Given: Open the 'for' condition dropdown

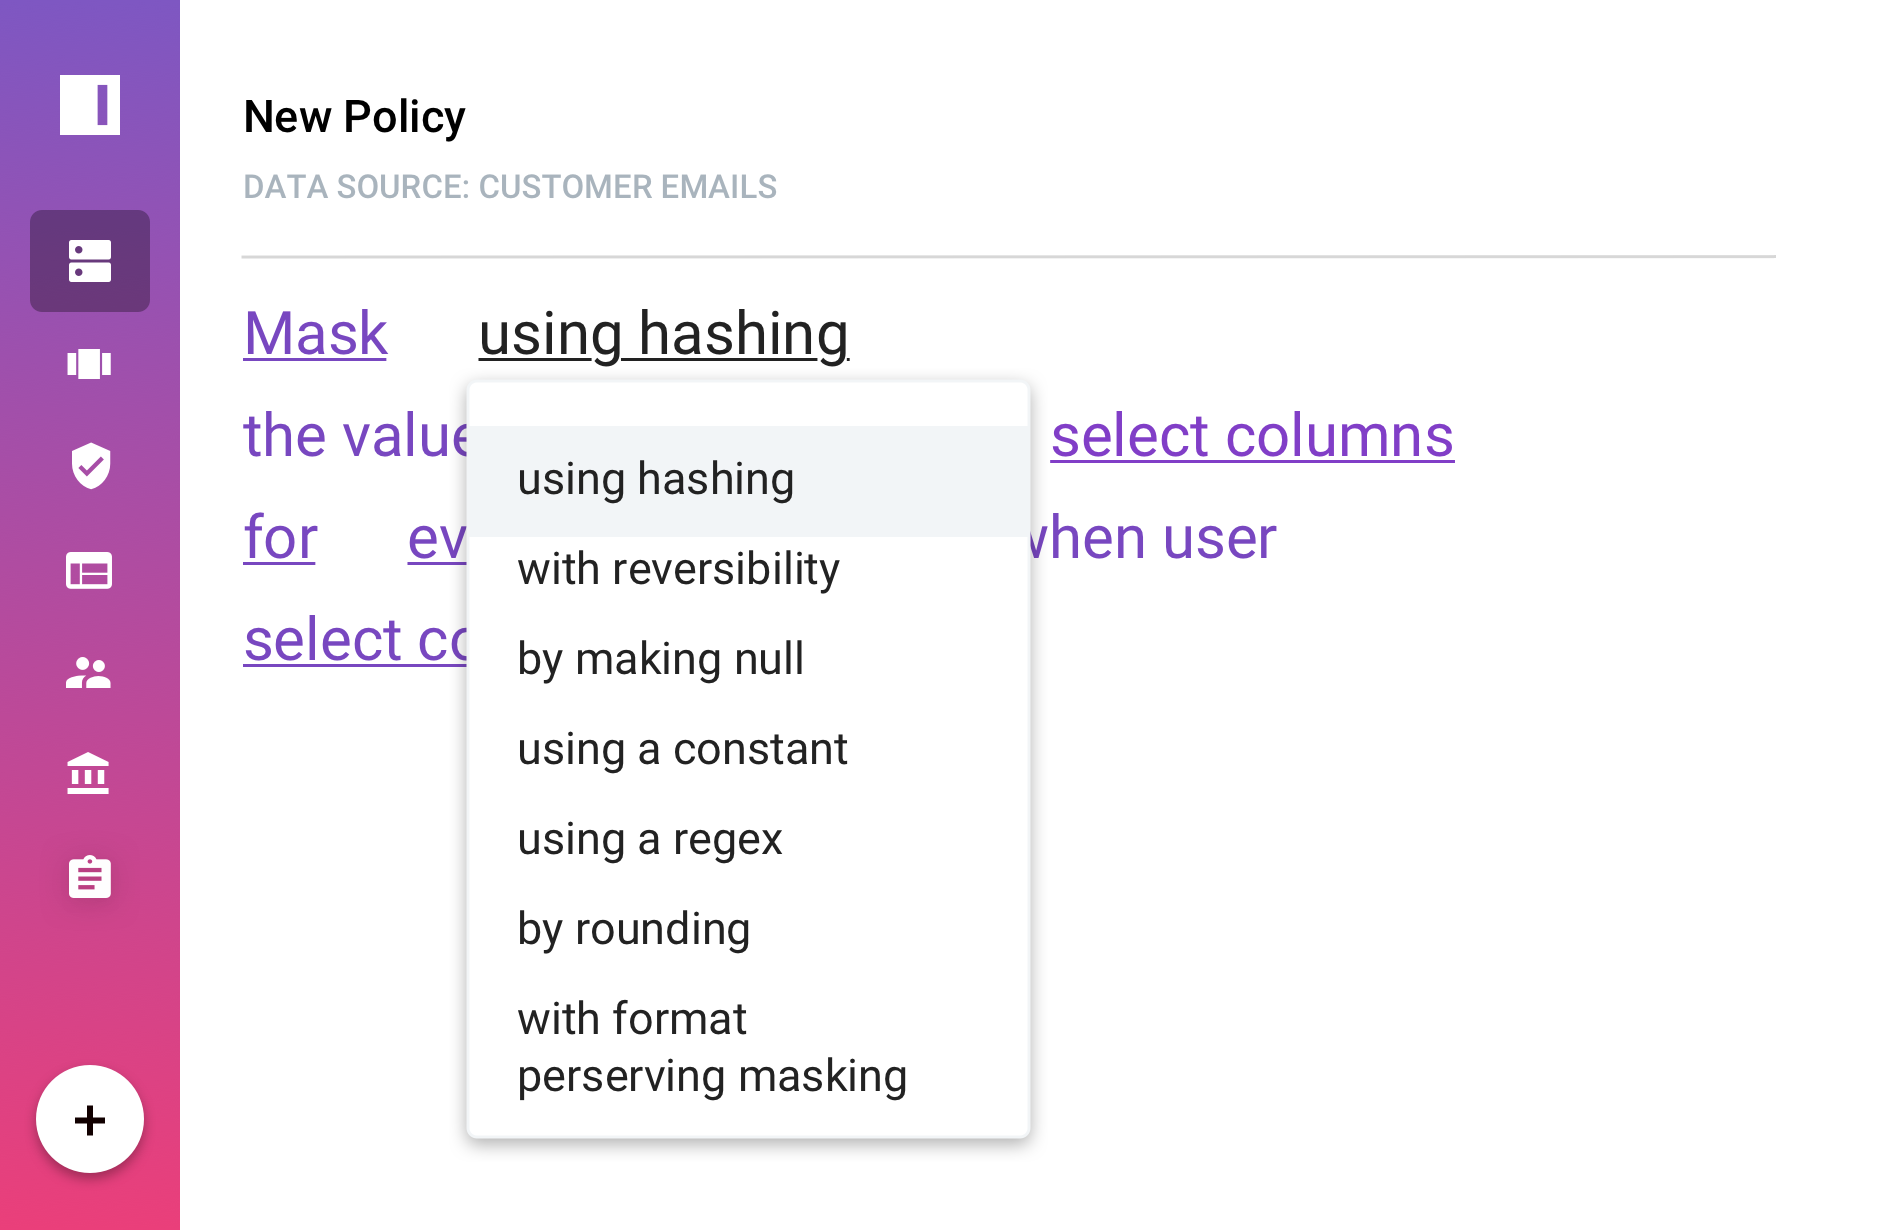Looking at the screenshot, I should pyautogui.click(x=280, y=538).
